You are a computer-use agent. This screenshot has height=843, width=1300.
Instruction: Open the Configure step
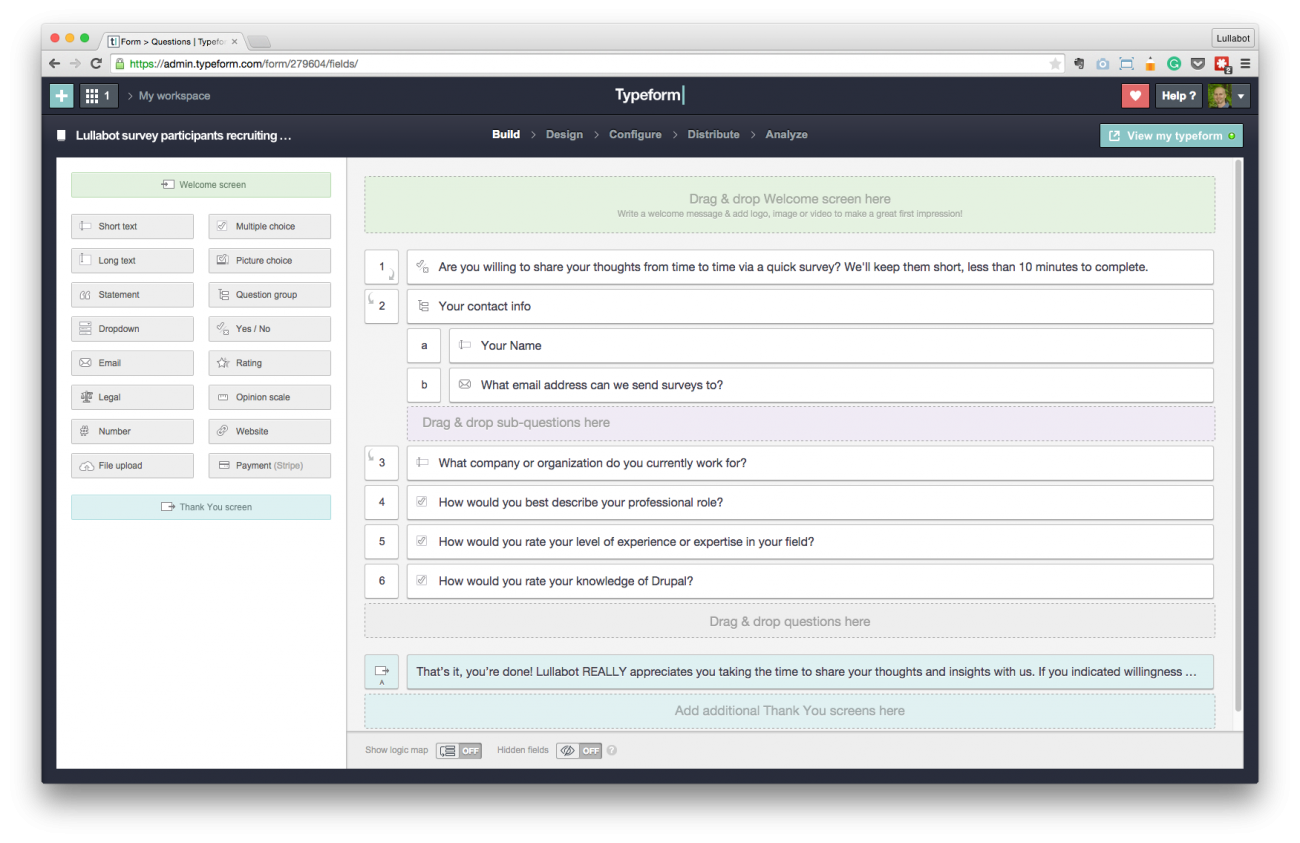(x=635, y=134)
